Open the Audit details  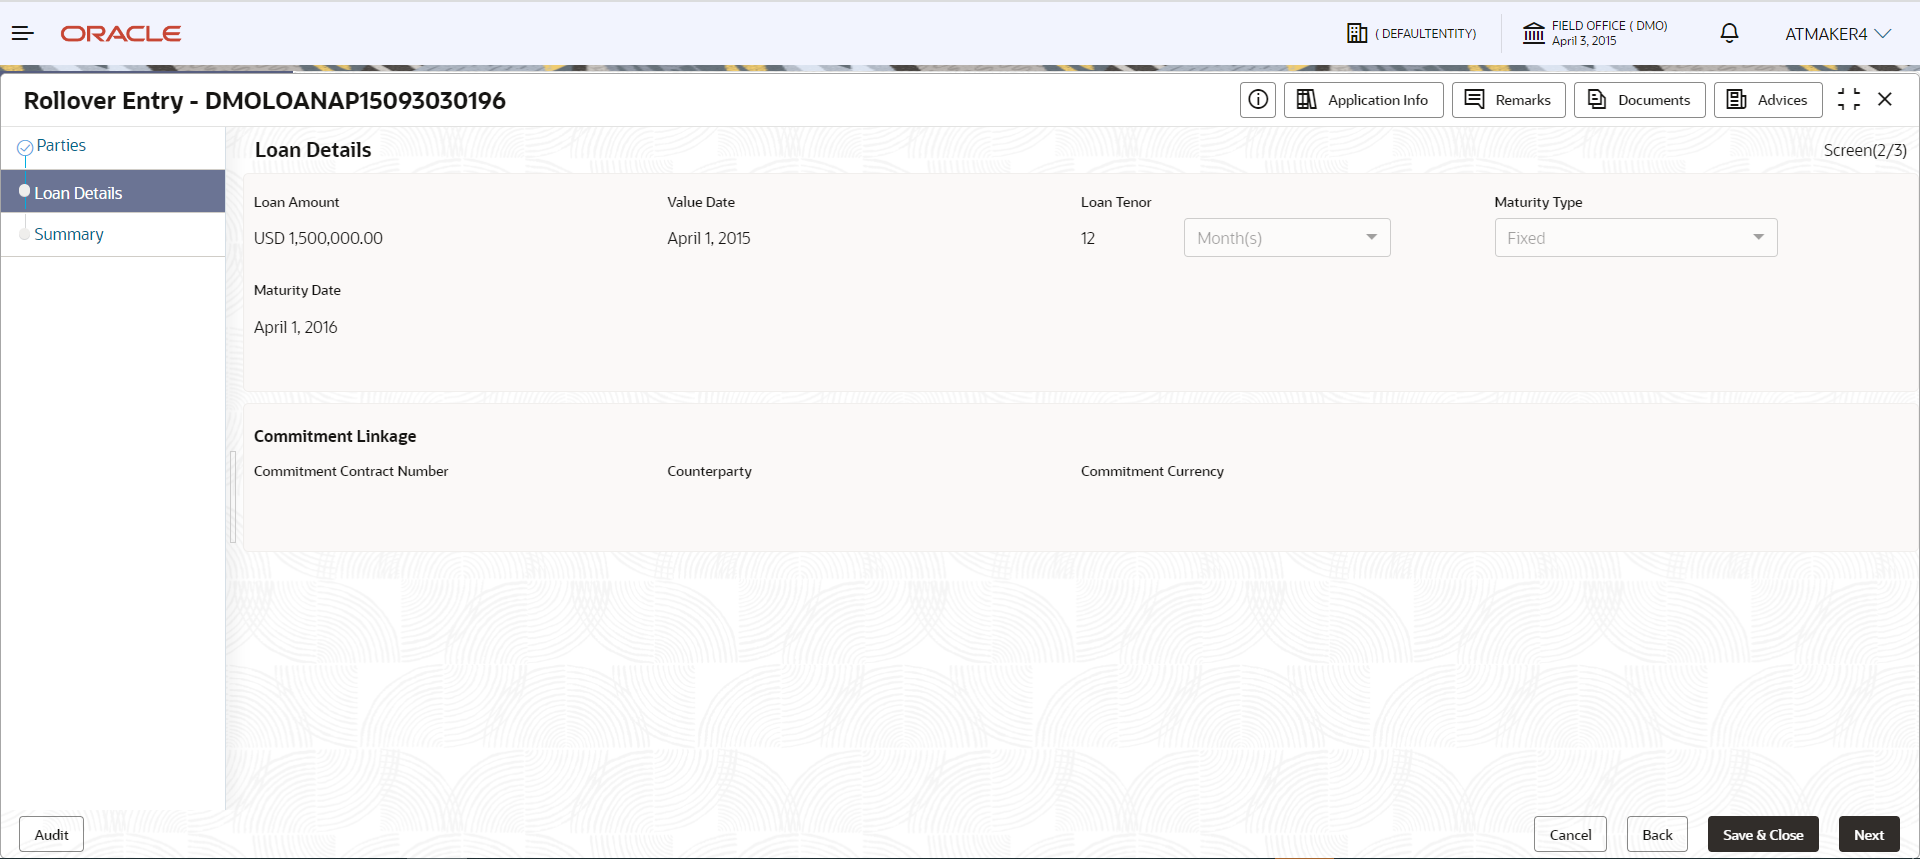[x=51, y=835]
